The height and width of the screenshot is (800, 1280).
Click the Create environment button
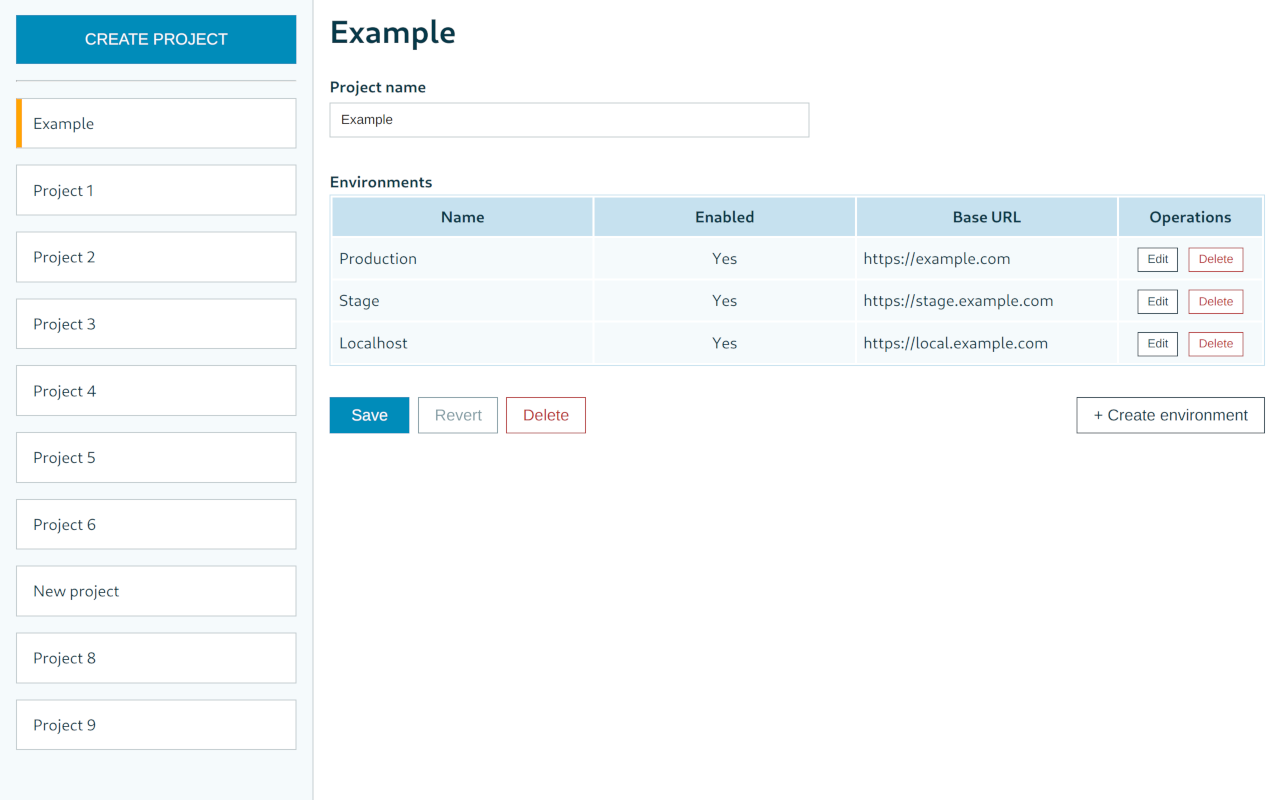point(1170,415)
